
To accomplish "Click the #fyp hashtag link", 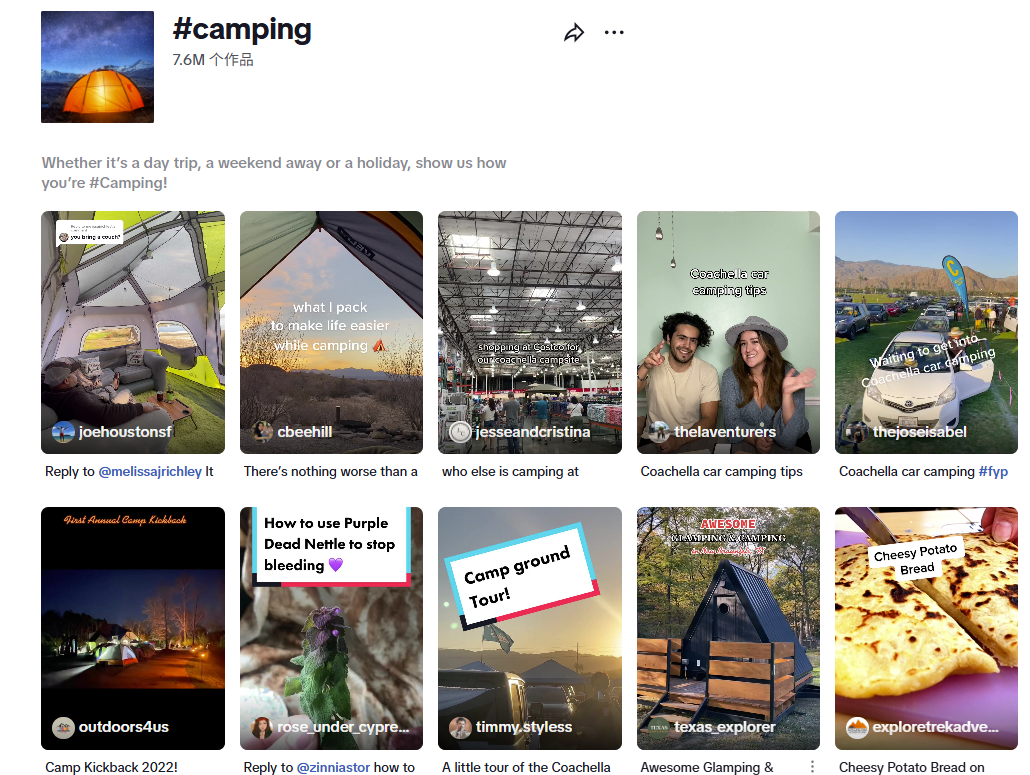I will click(x=993, y=471).
